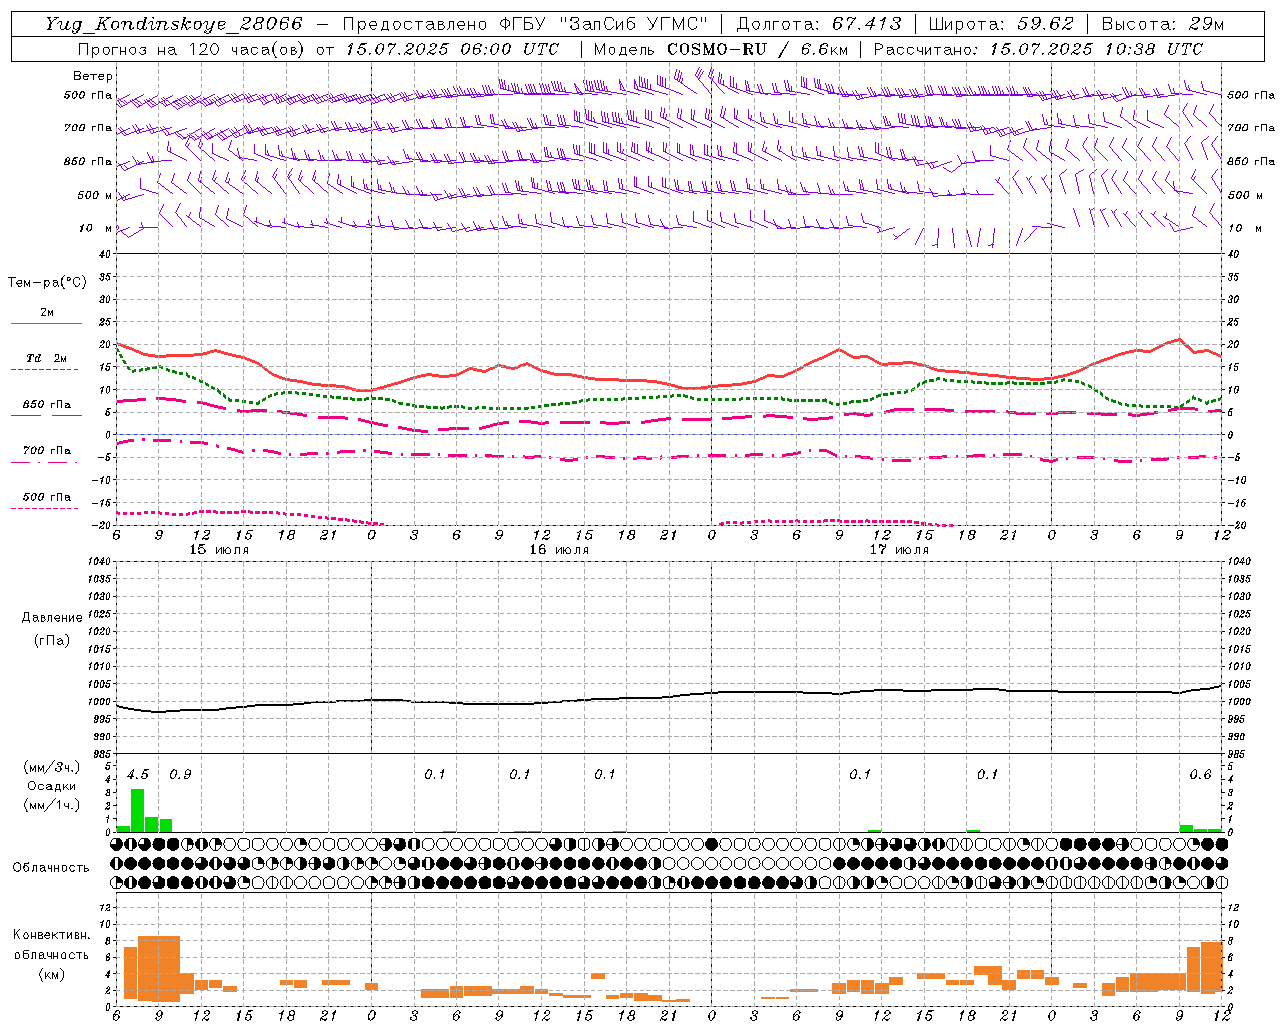Click the Осадки panel label
The image size is (1280, 1024).
[x=52, y=786]
